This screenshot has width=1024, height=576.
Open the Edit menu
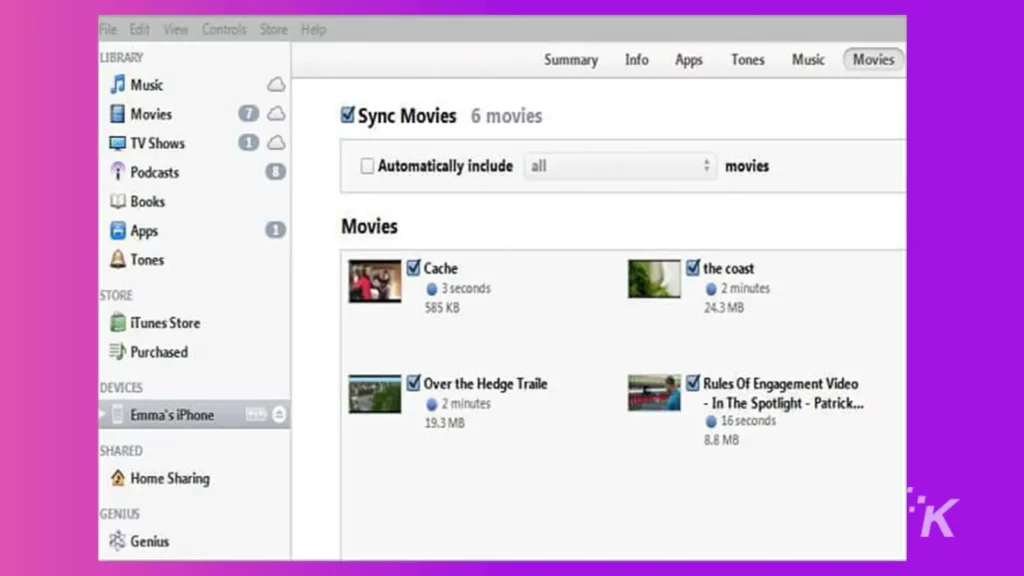tap(139, 29)
